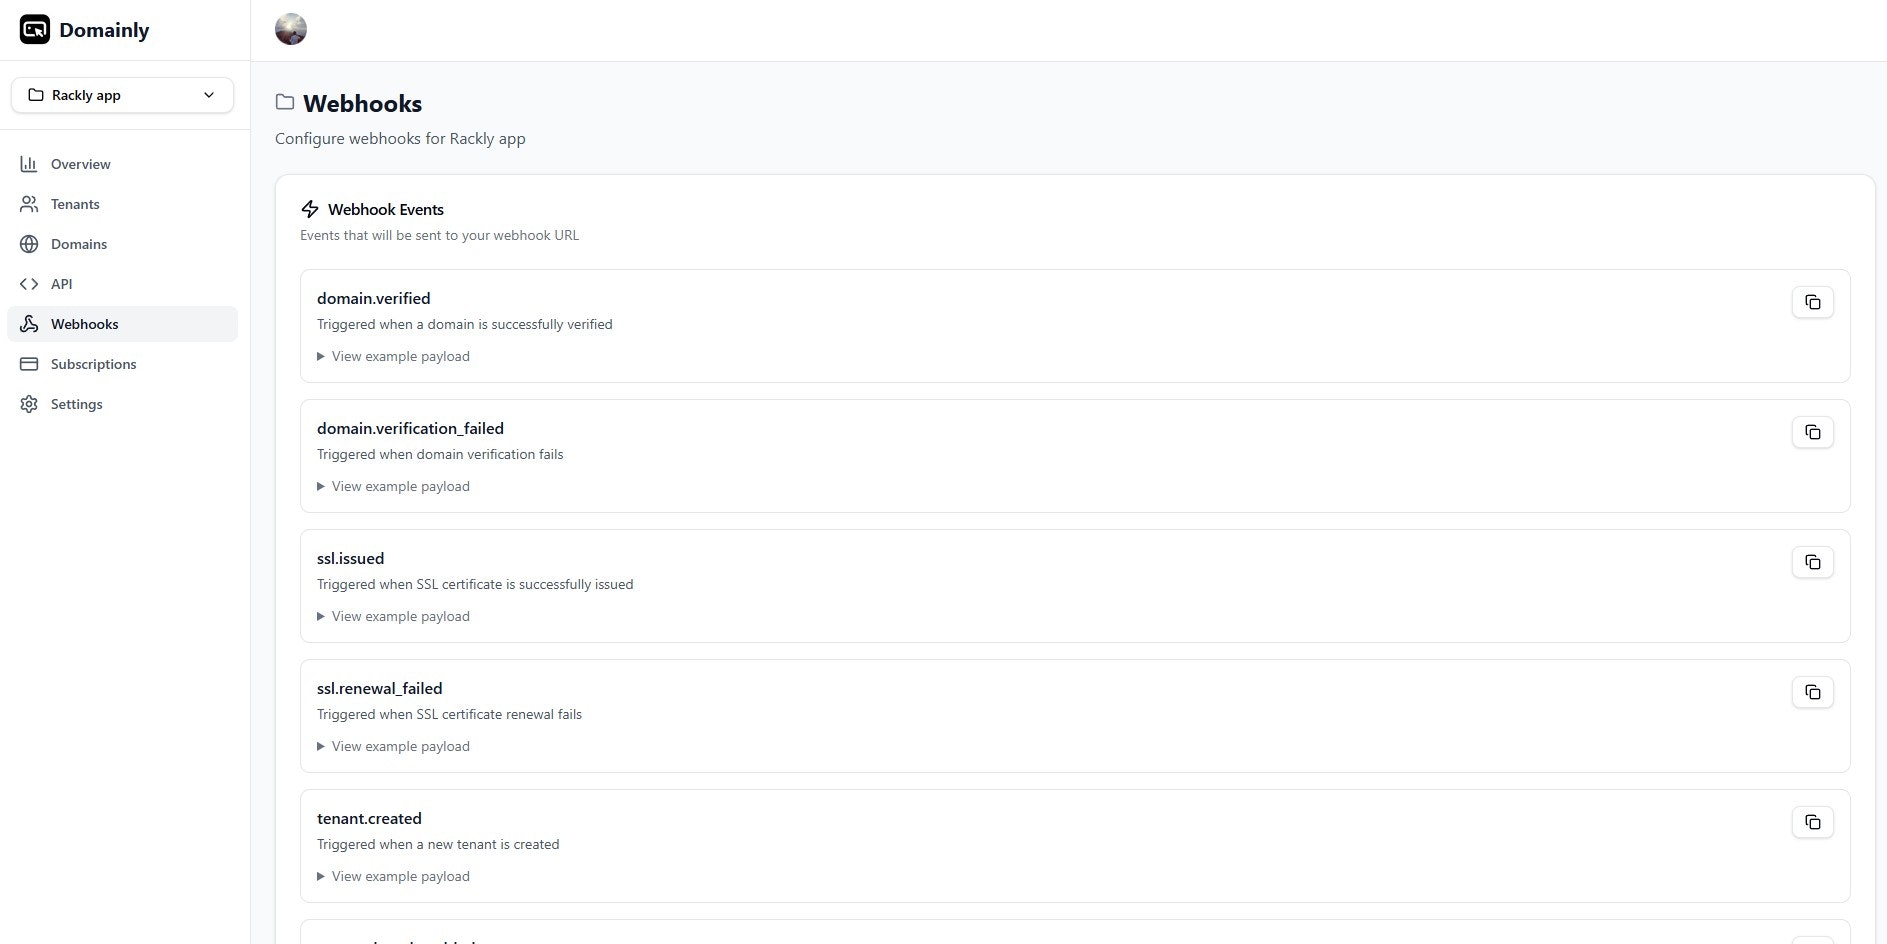Click the Overview bar chart icon
Image resolution: width=1887 pixels, height=944 pixels.
pos(29,164)
